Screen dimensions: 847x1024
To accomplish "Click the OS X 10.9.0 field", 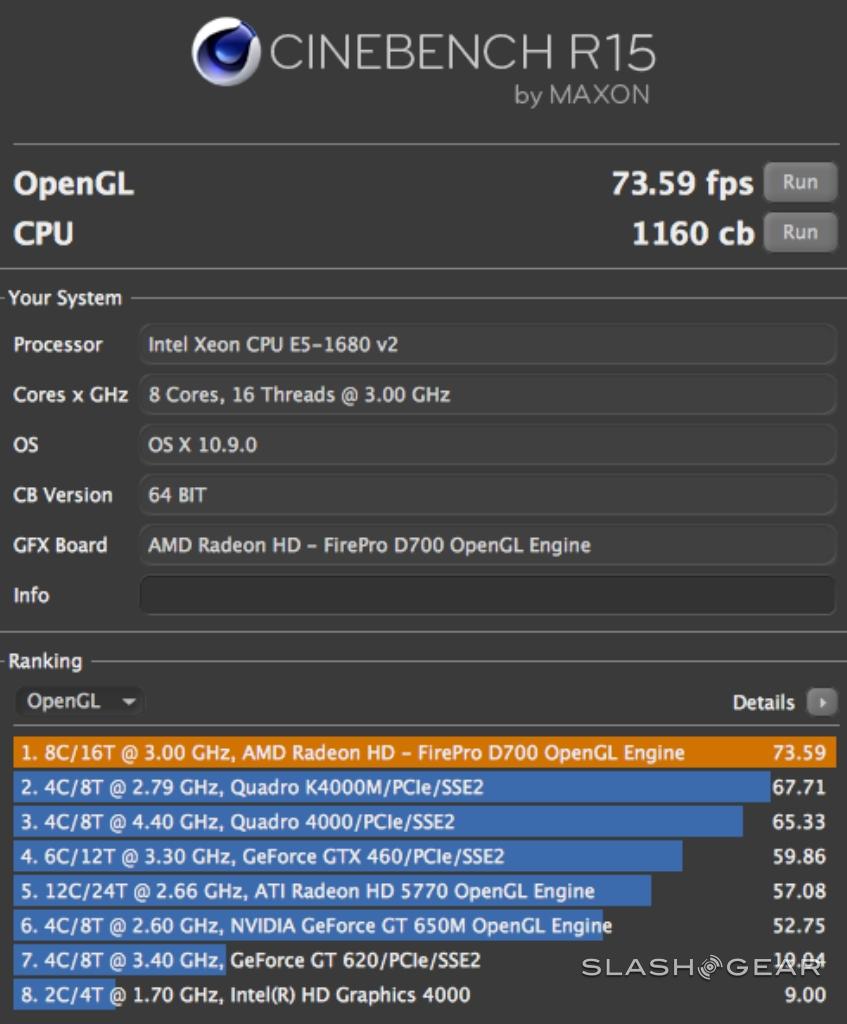I will tap(487, 445).
